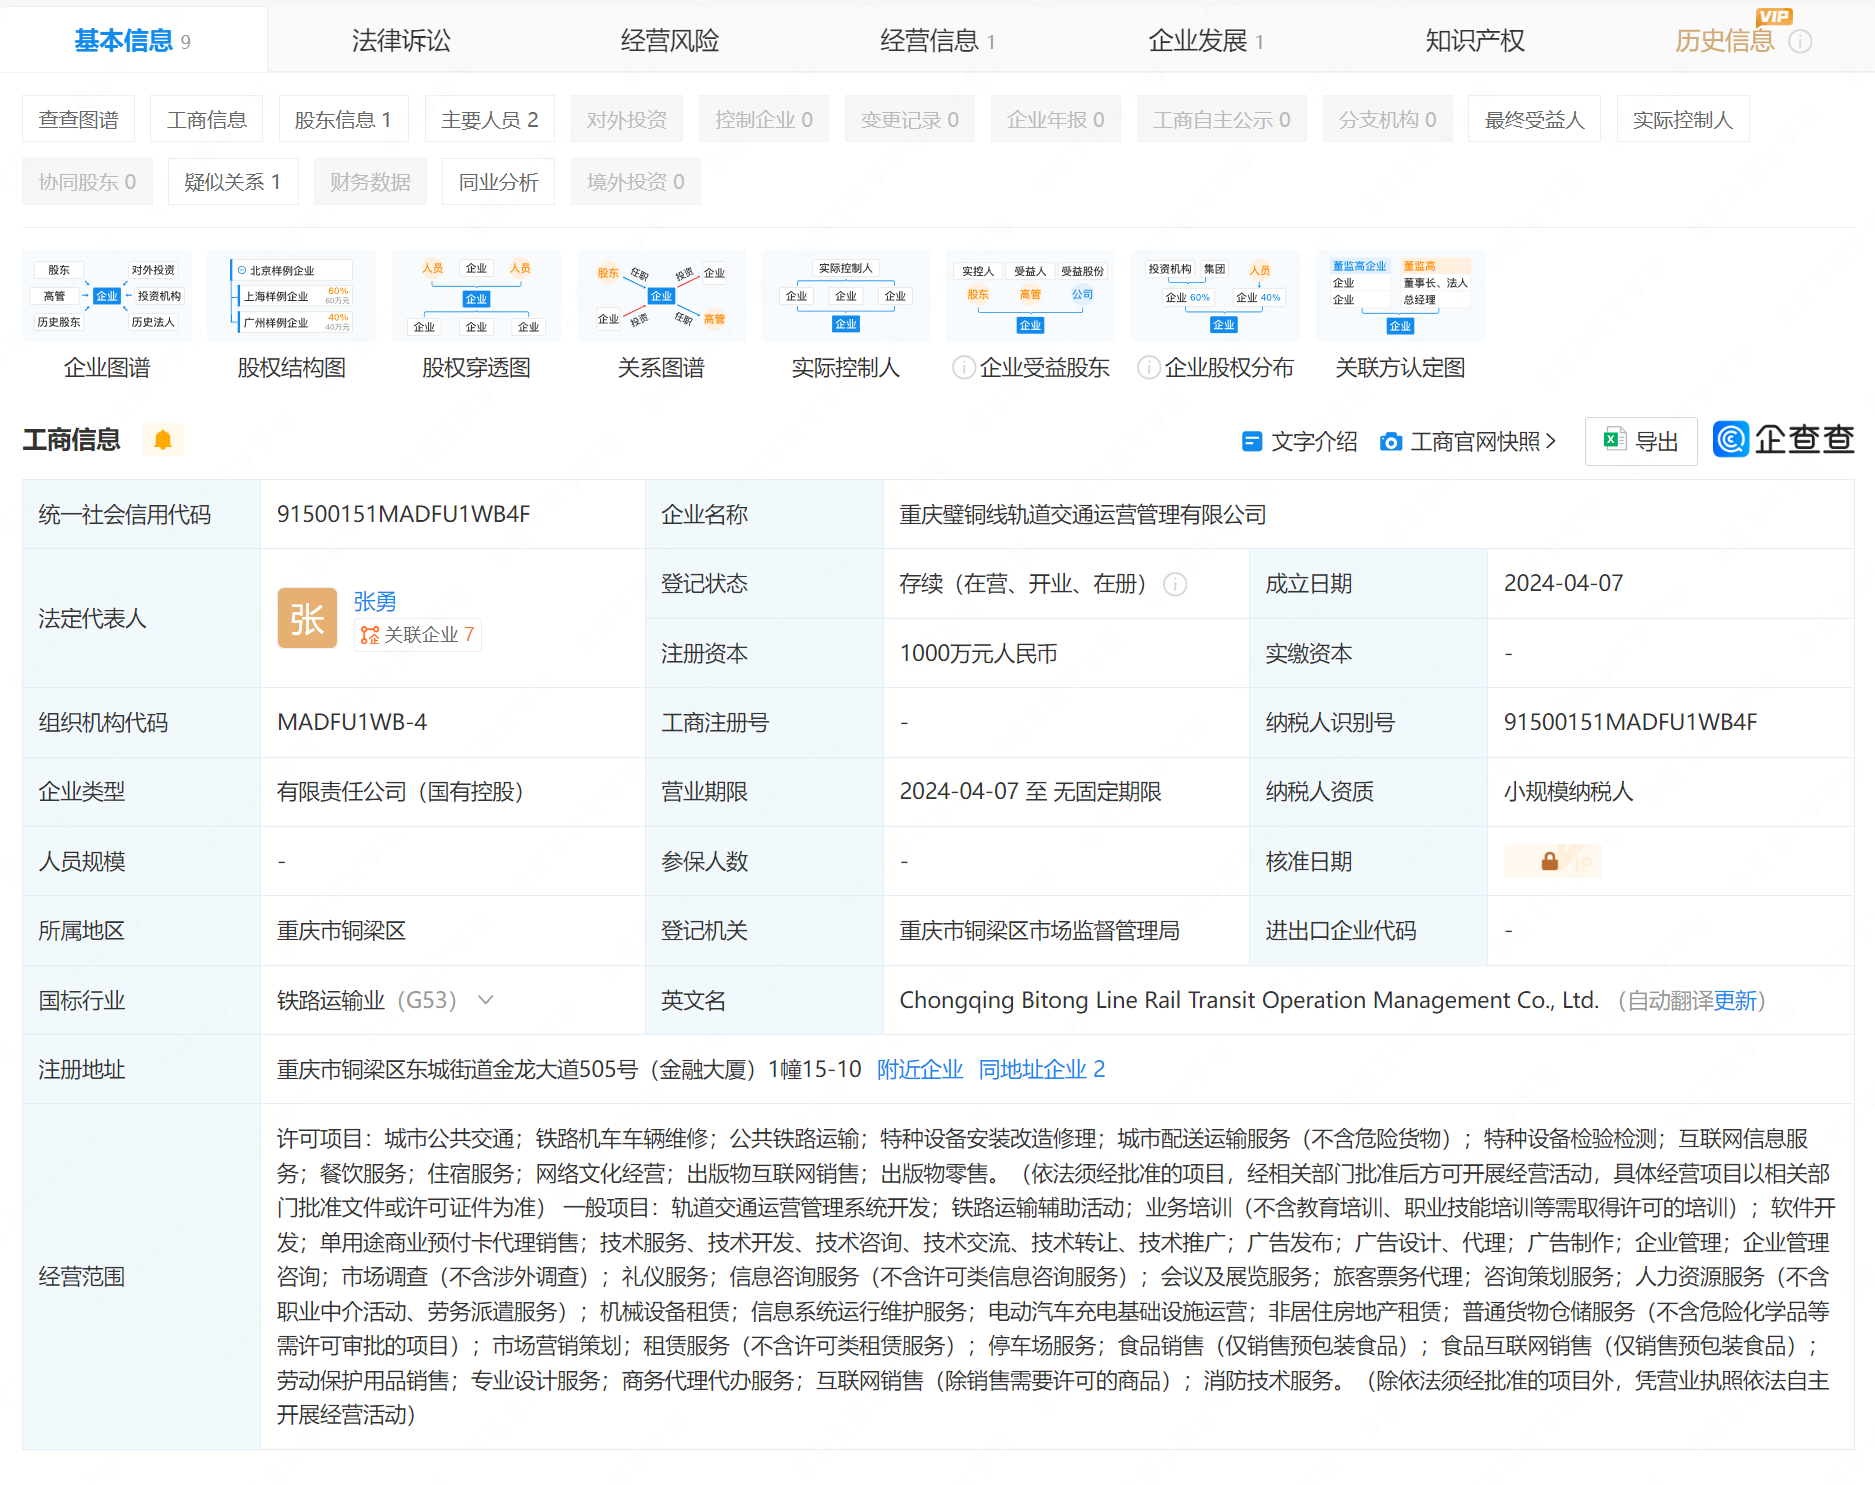The image size is (1875, 1485).
Task: Open the 企业图谱 chart thumbnail
Action: pos(107,296)
